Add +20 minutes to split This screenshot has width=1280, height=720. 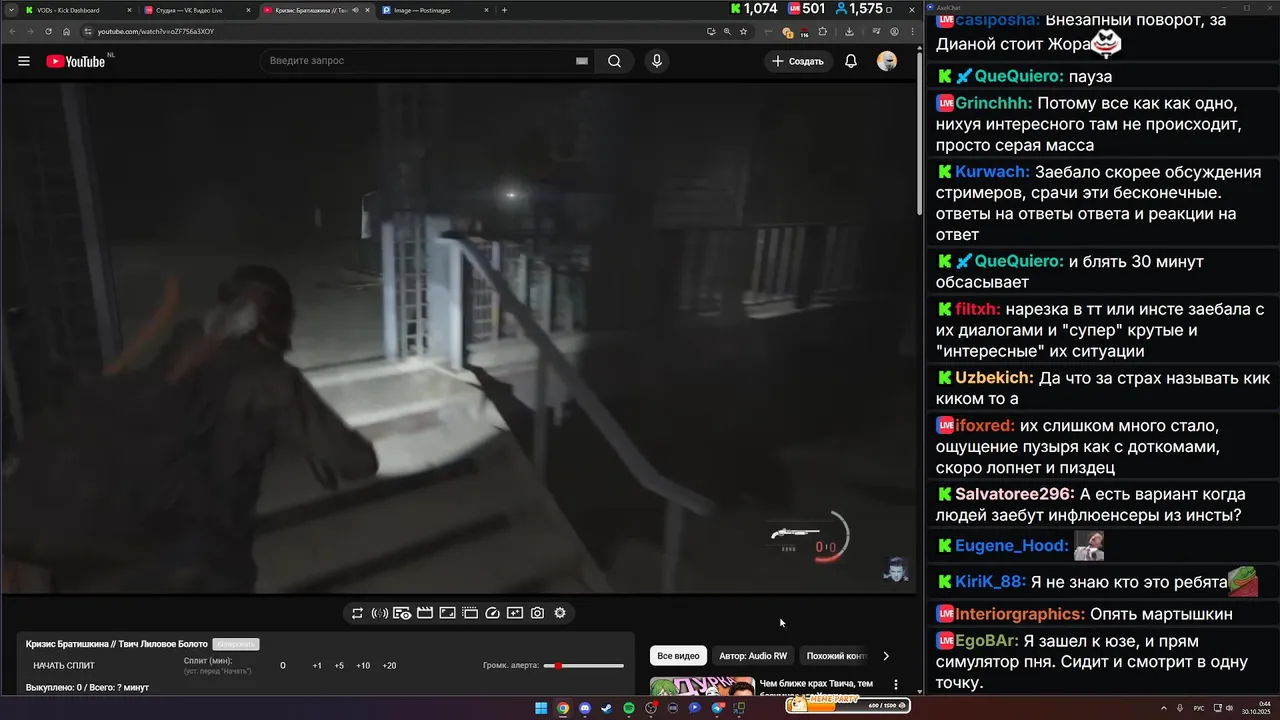(x=389, y=666)
